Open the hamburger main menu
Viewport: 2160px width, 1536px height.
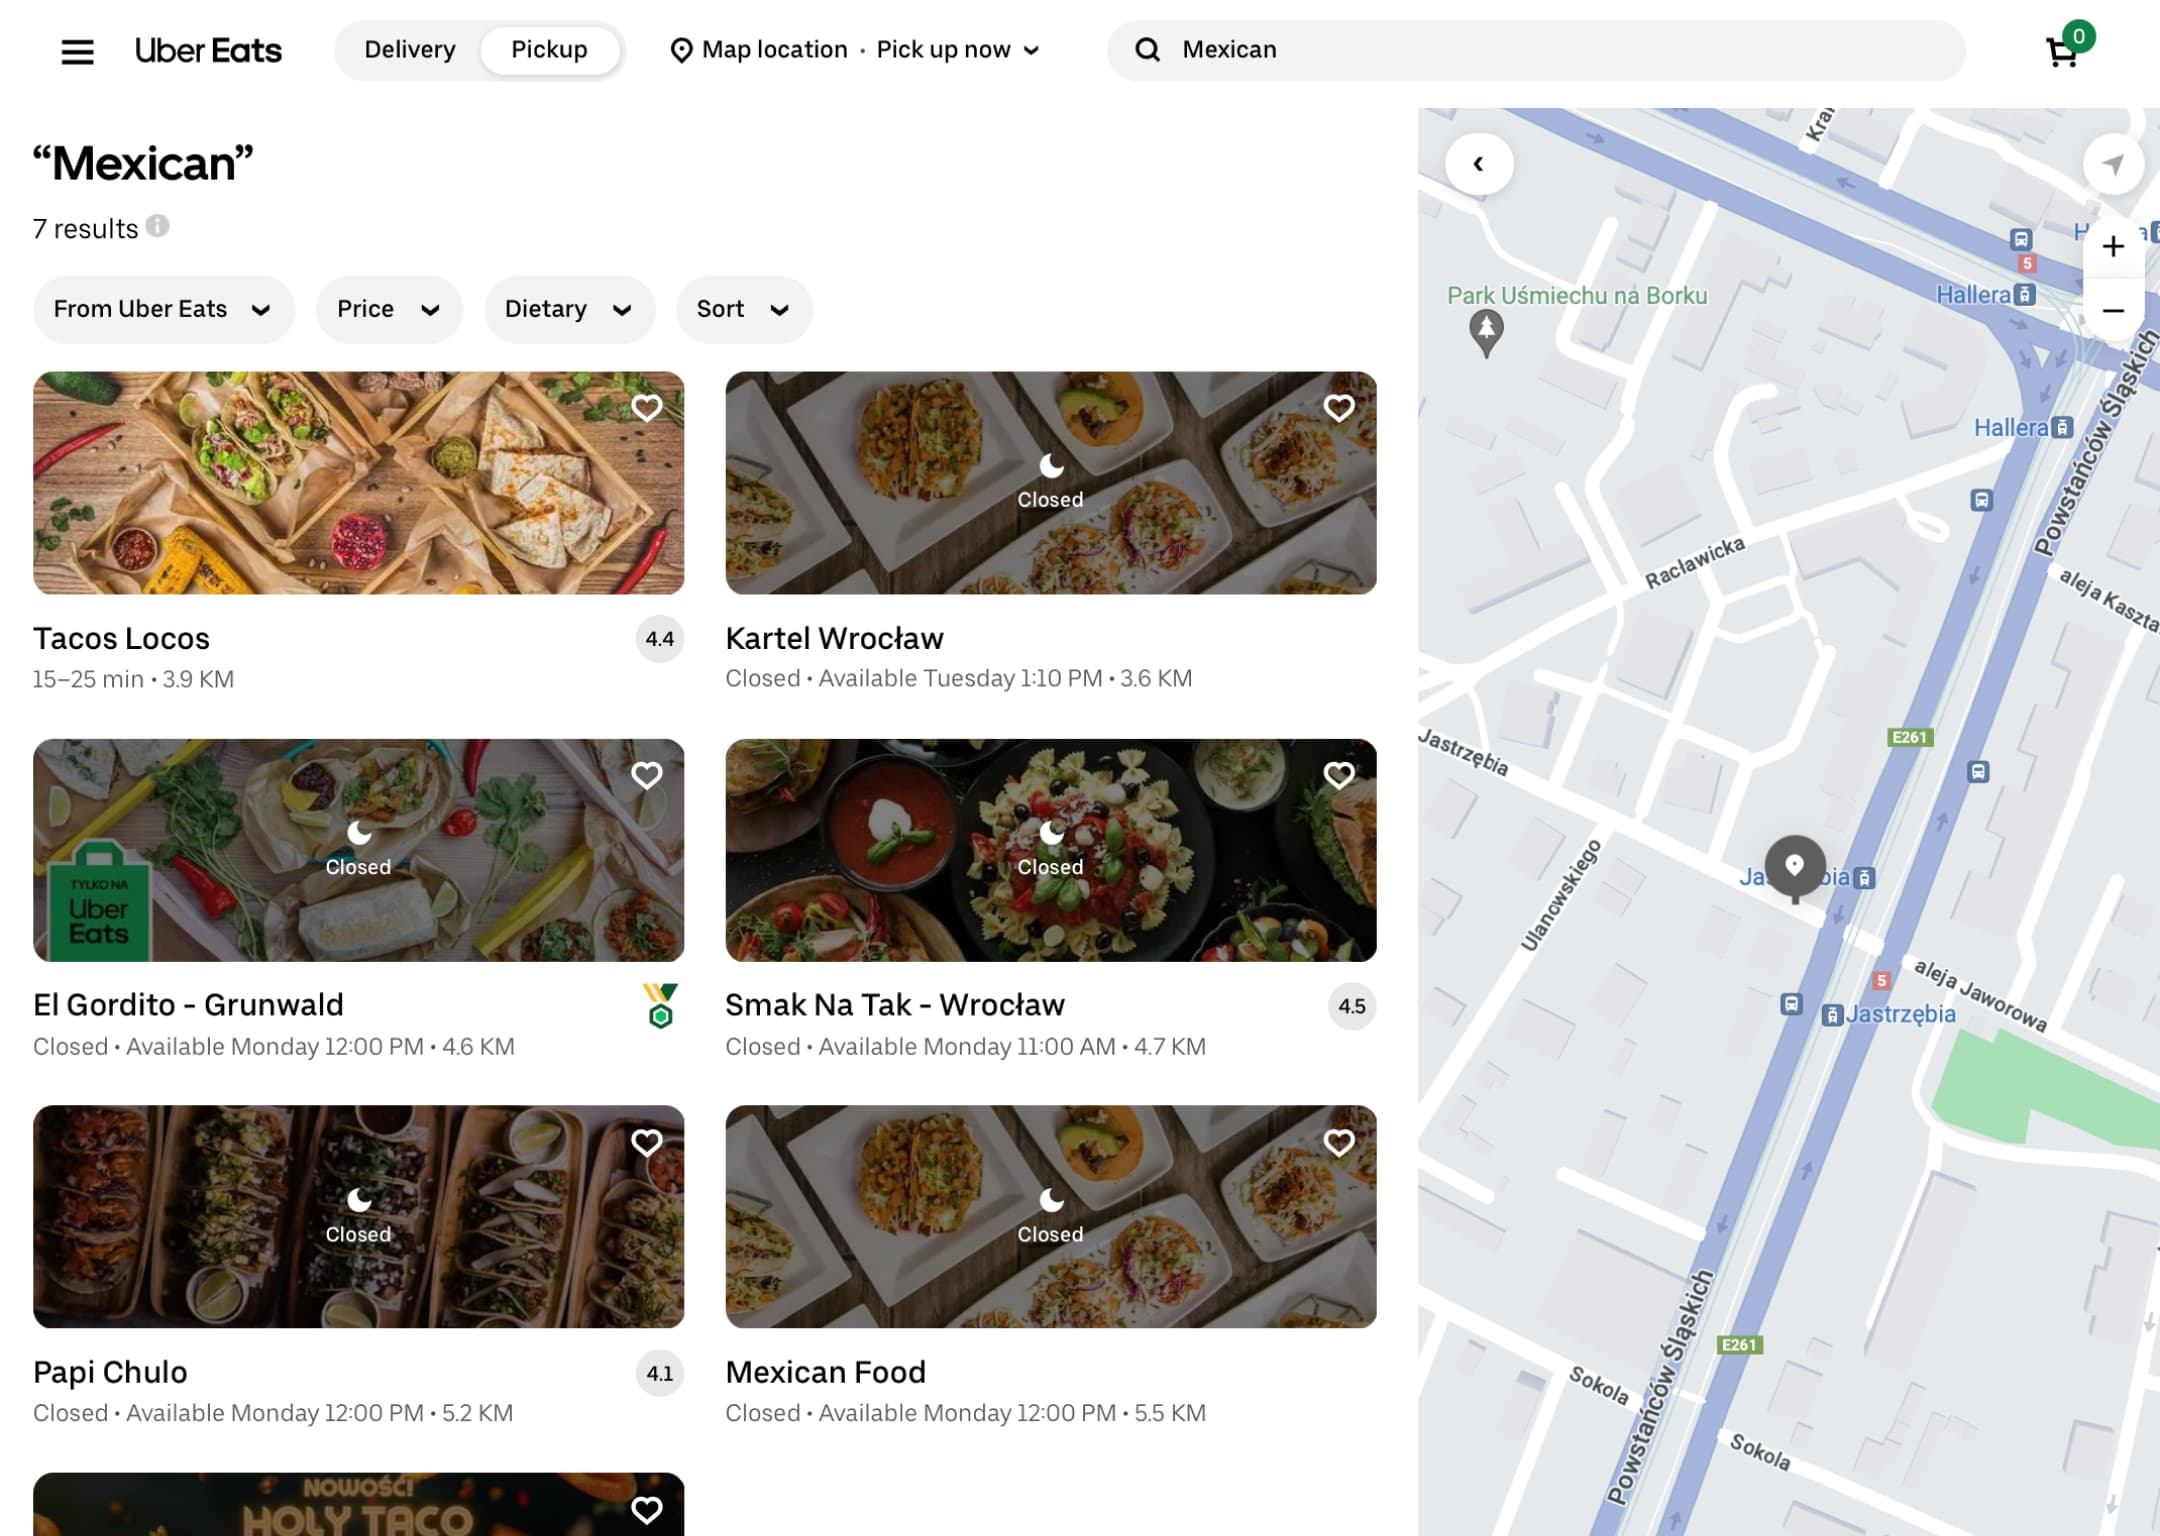click(x=77, y=51)
